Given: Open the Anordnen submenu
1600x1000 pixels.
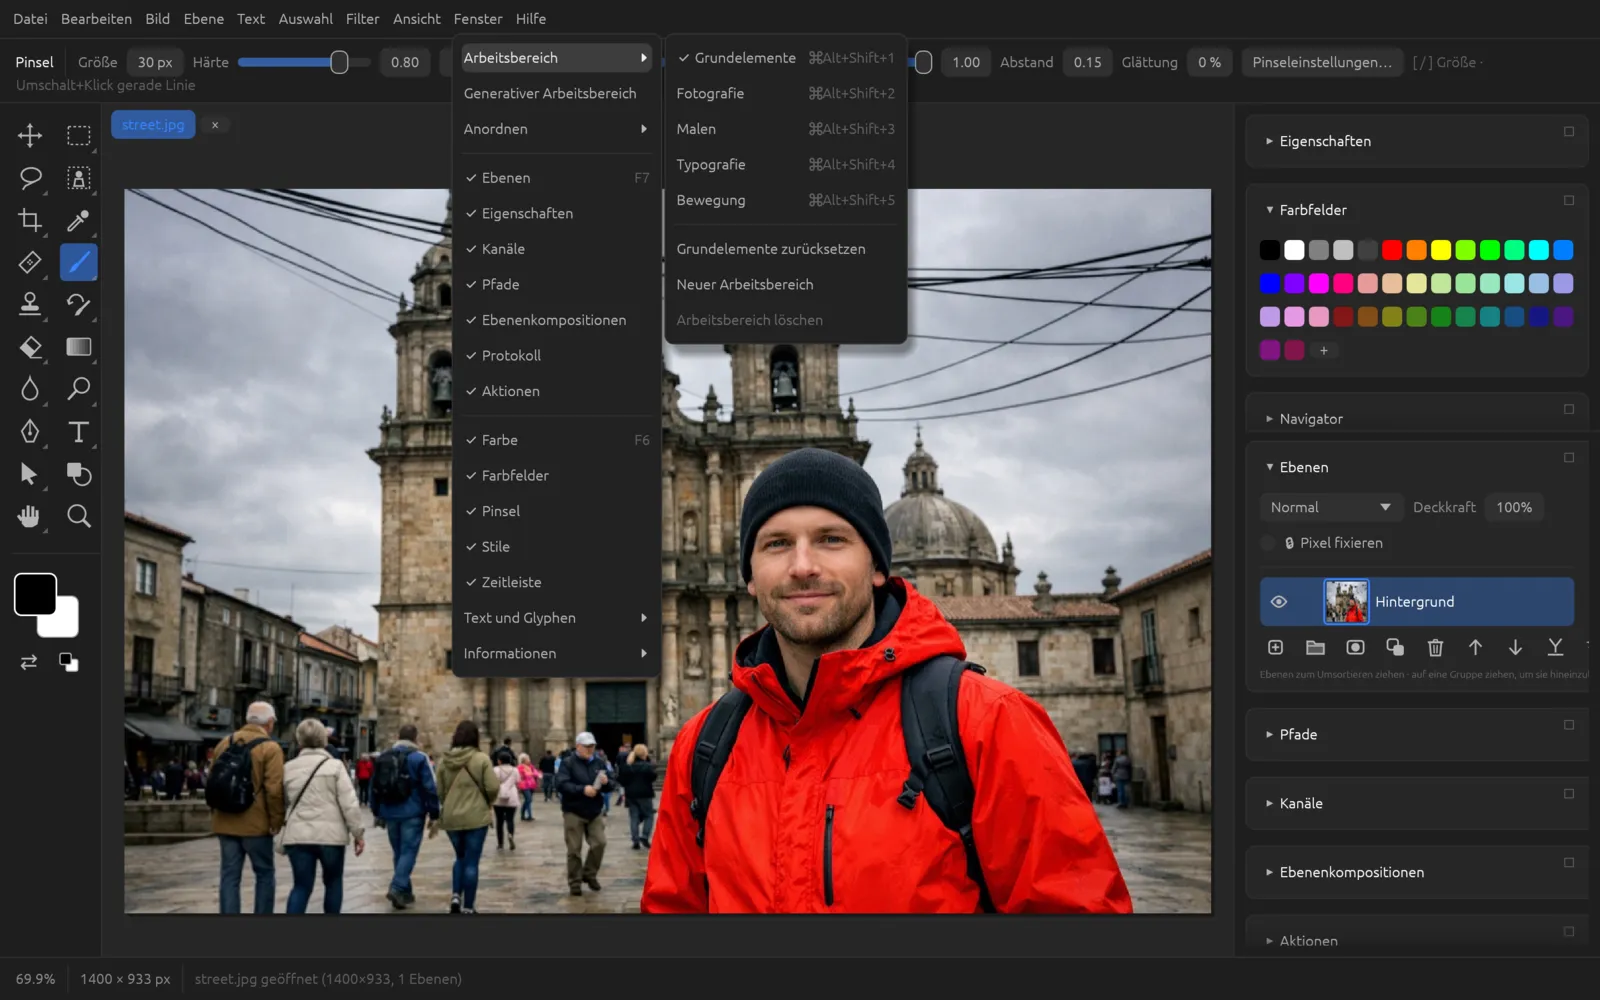Looking at the screenshot, I should pos(556,129).
